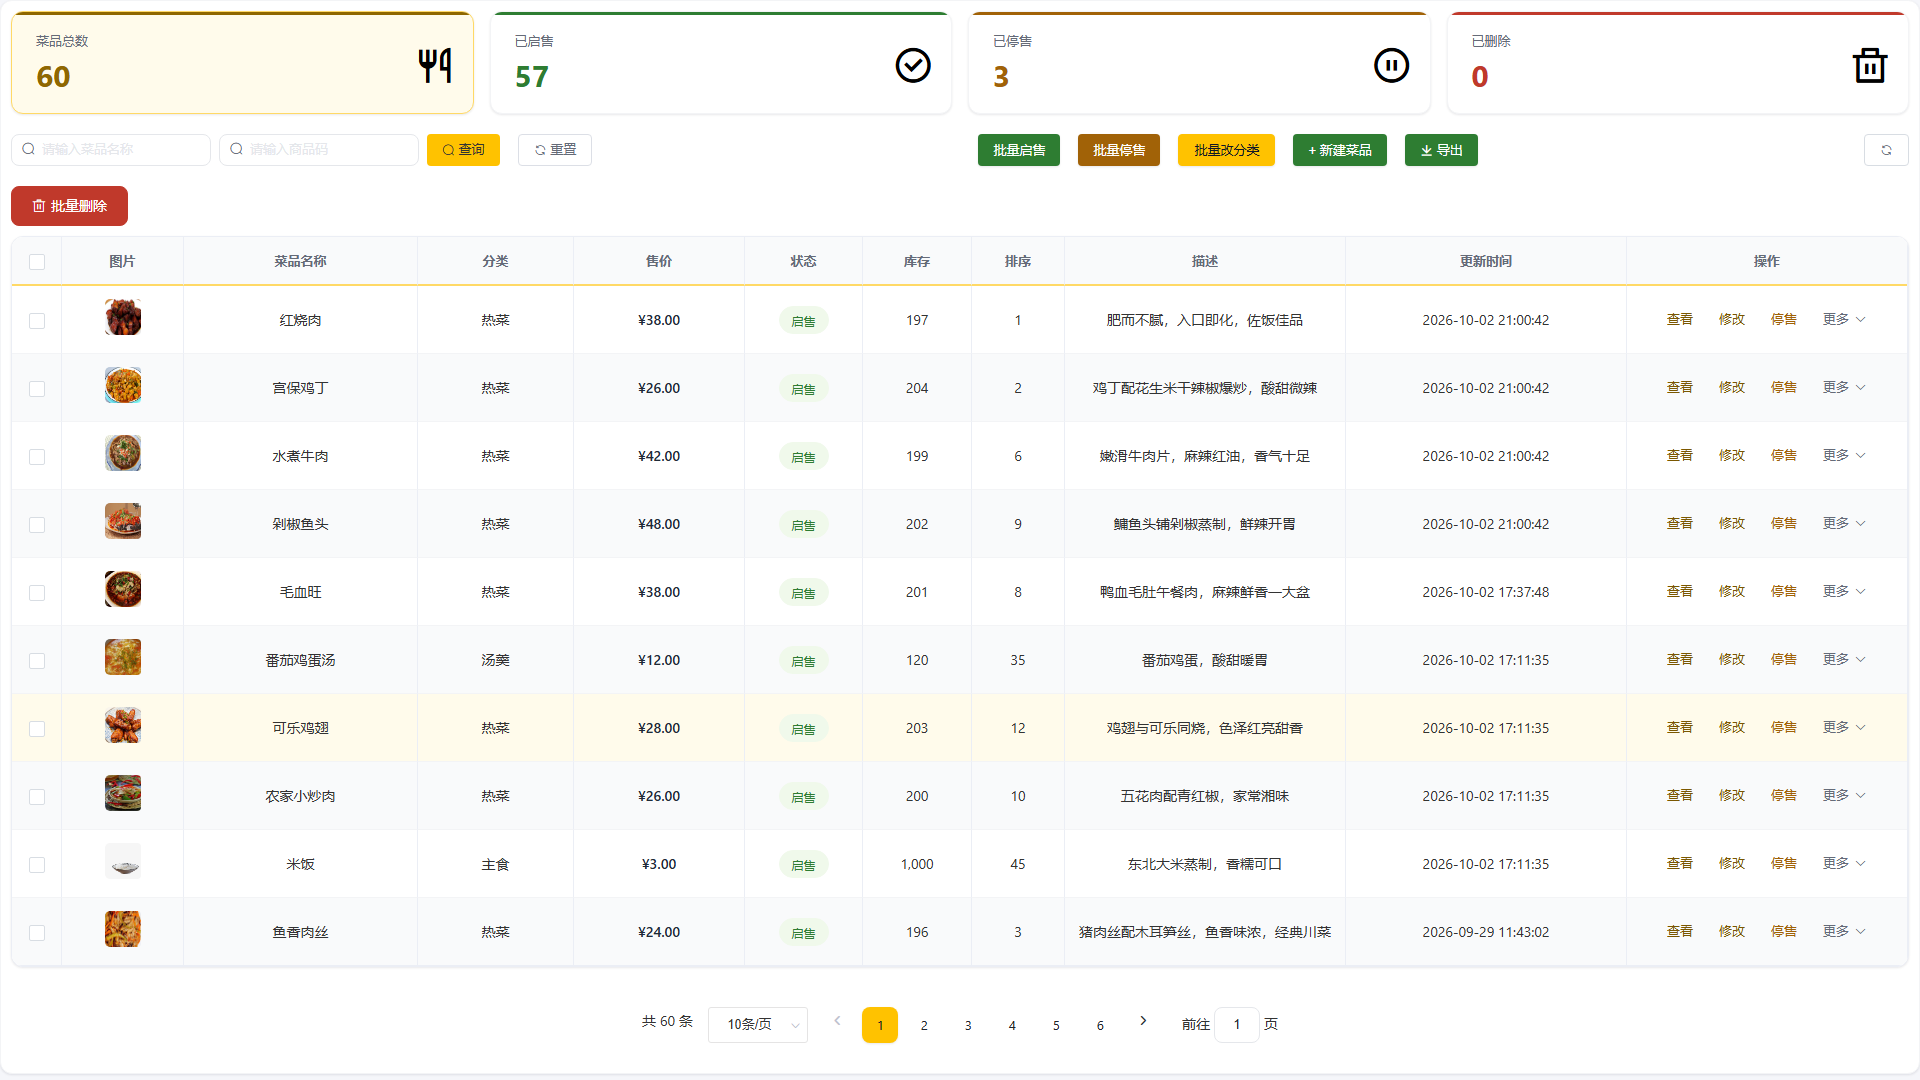Click the 批量启售 button

pos(1019,150)
